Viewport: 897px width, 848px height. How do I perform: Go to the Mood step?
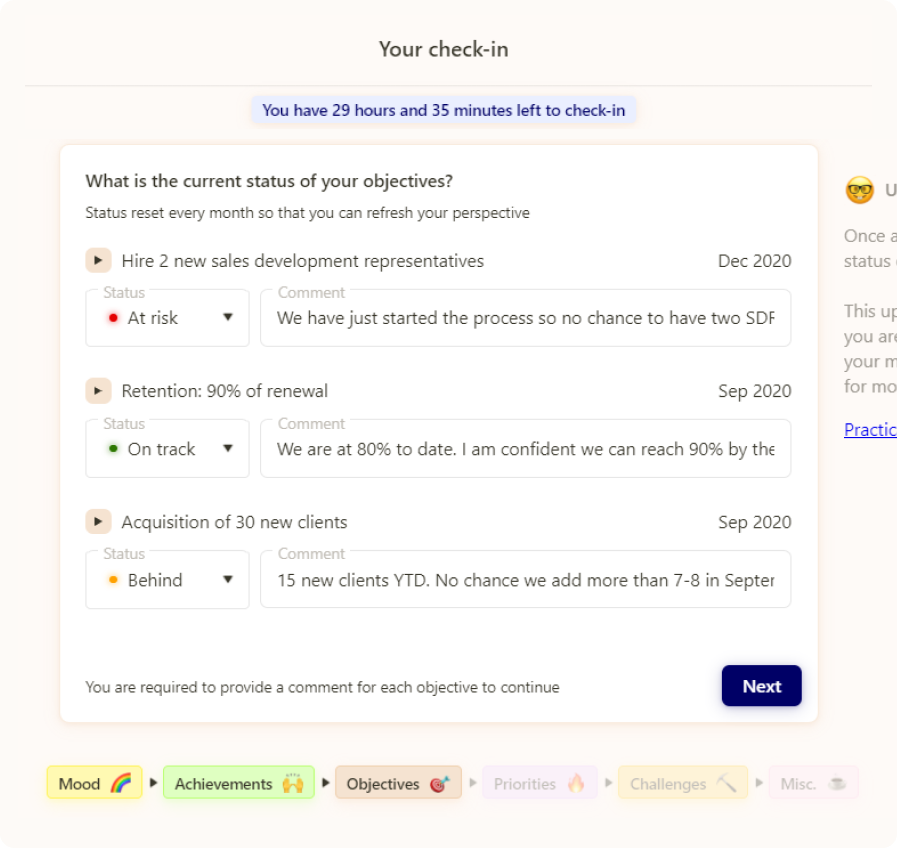coord(94,783)
